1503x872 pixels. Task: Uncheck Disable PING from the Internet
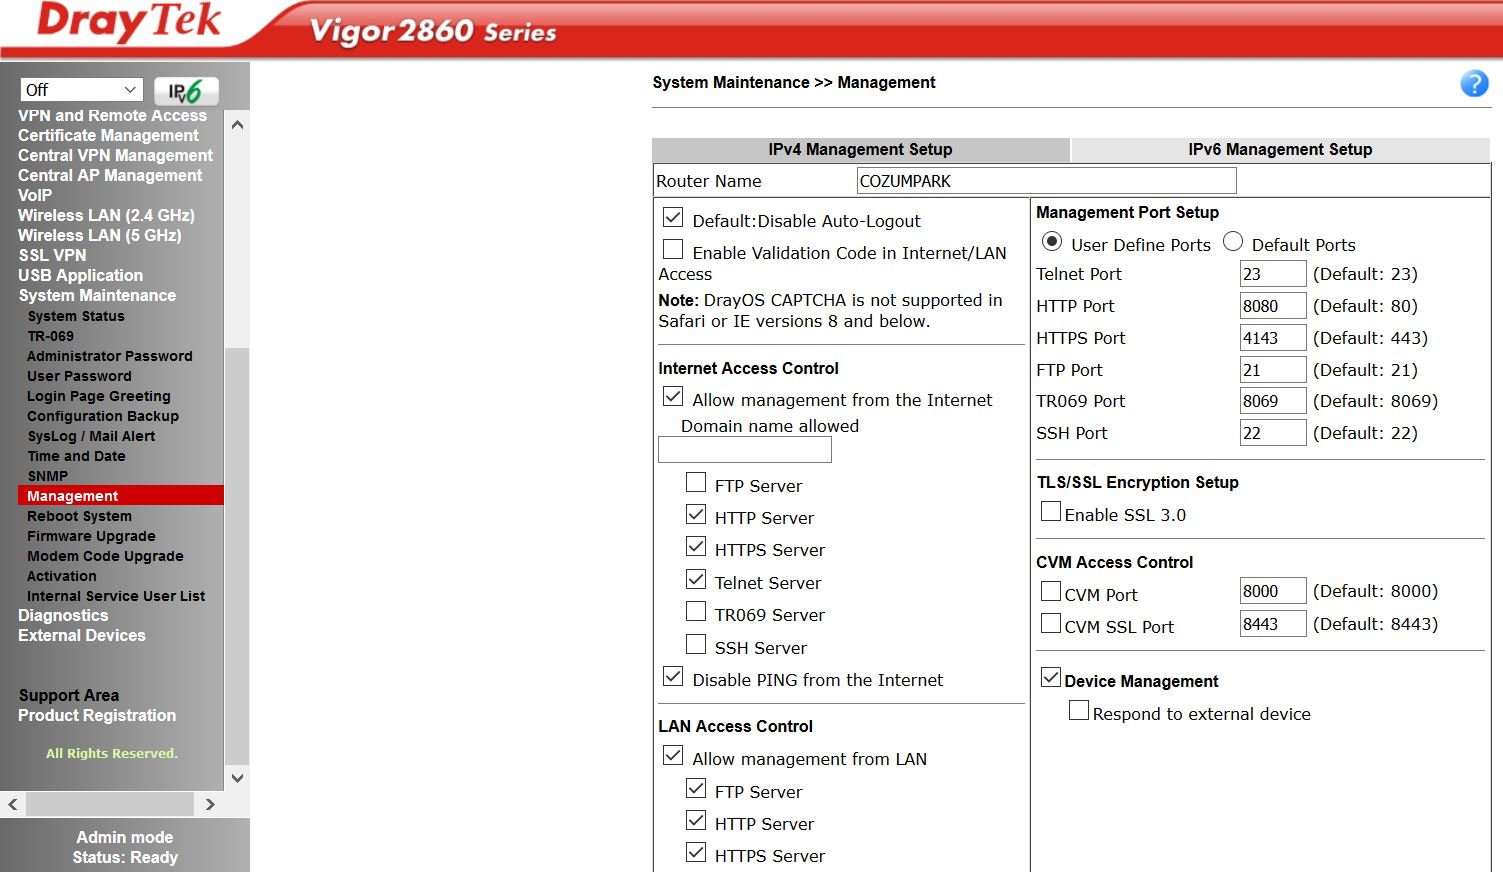tap(673, 677)
